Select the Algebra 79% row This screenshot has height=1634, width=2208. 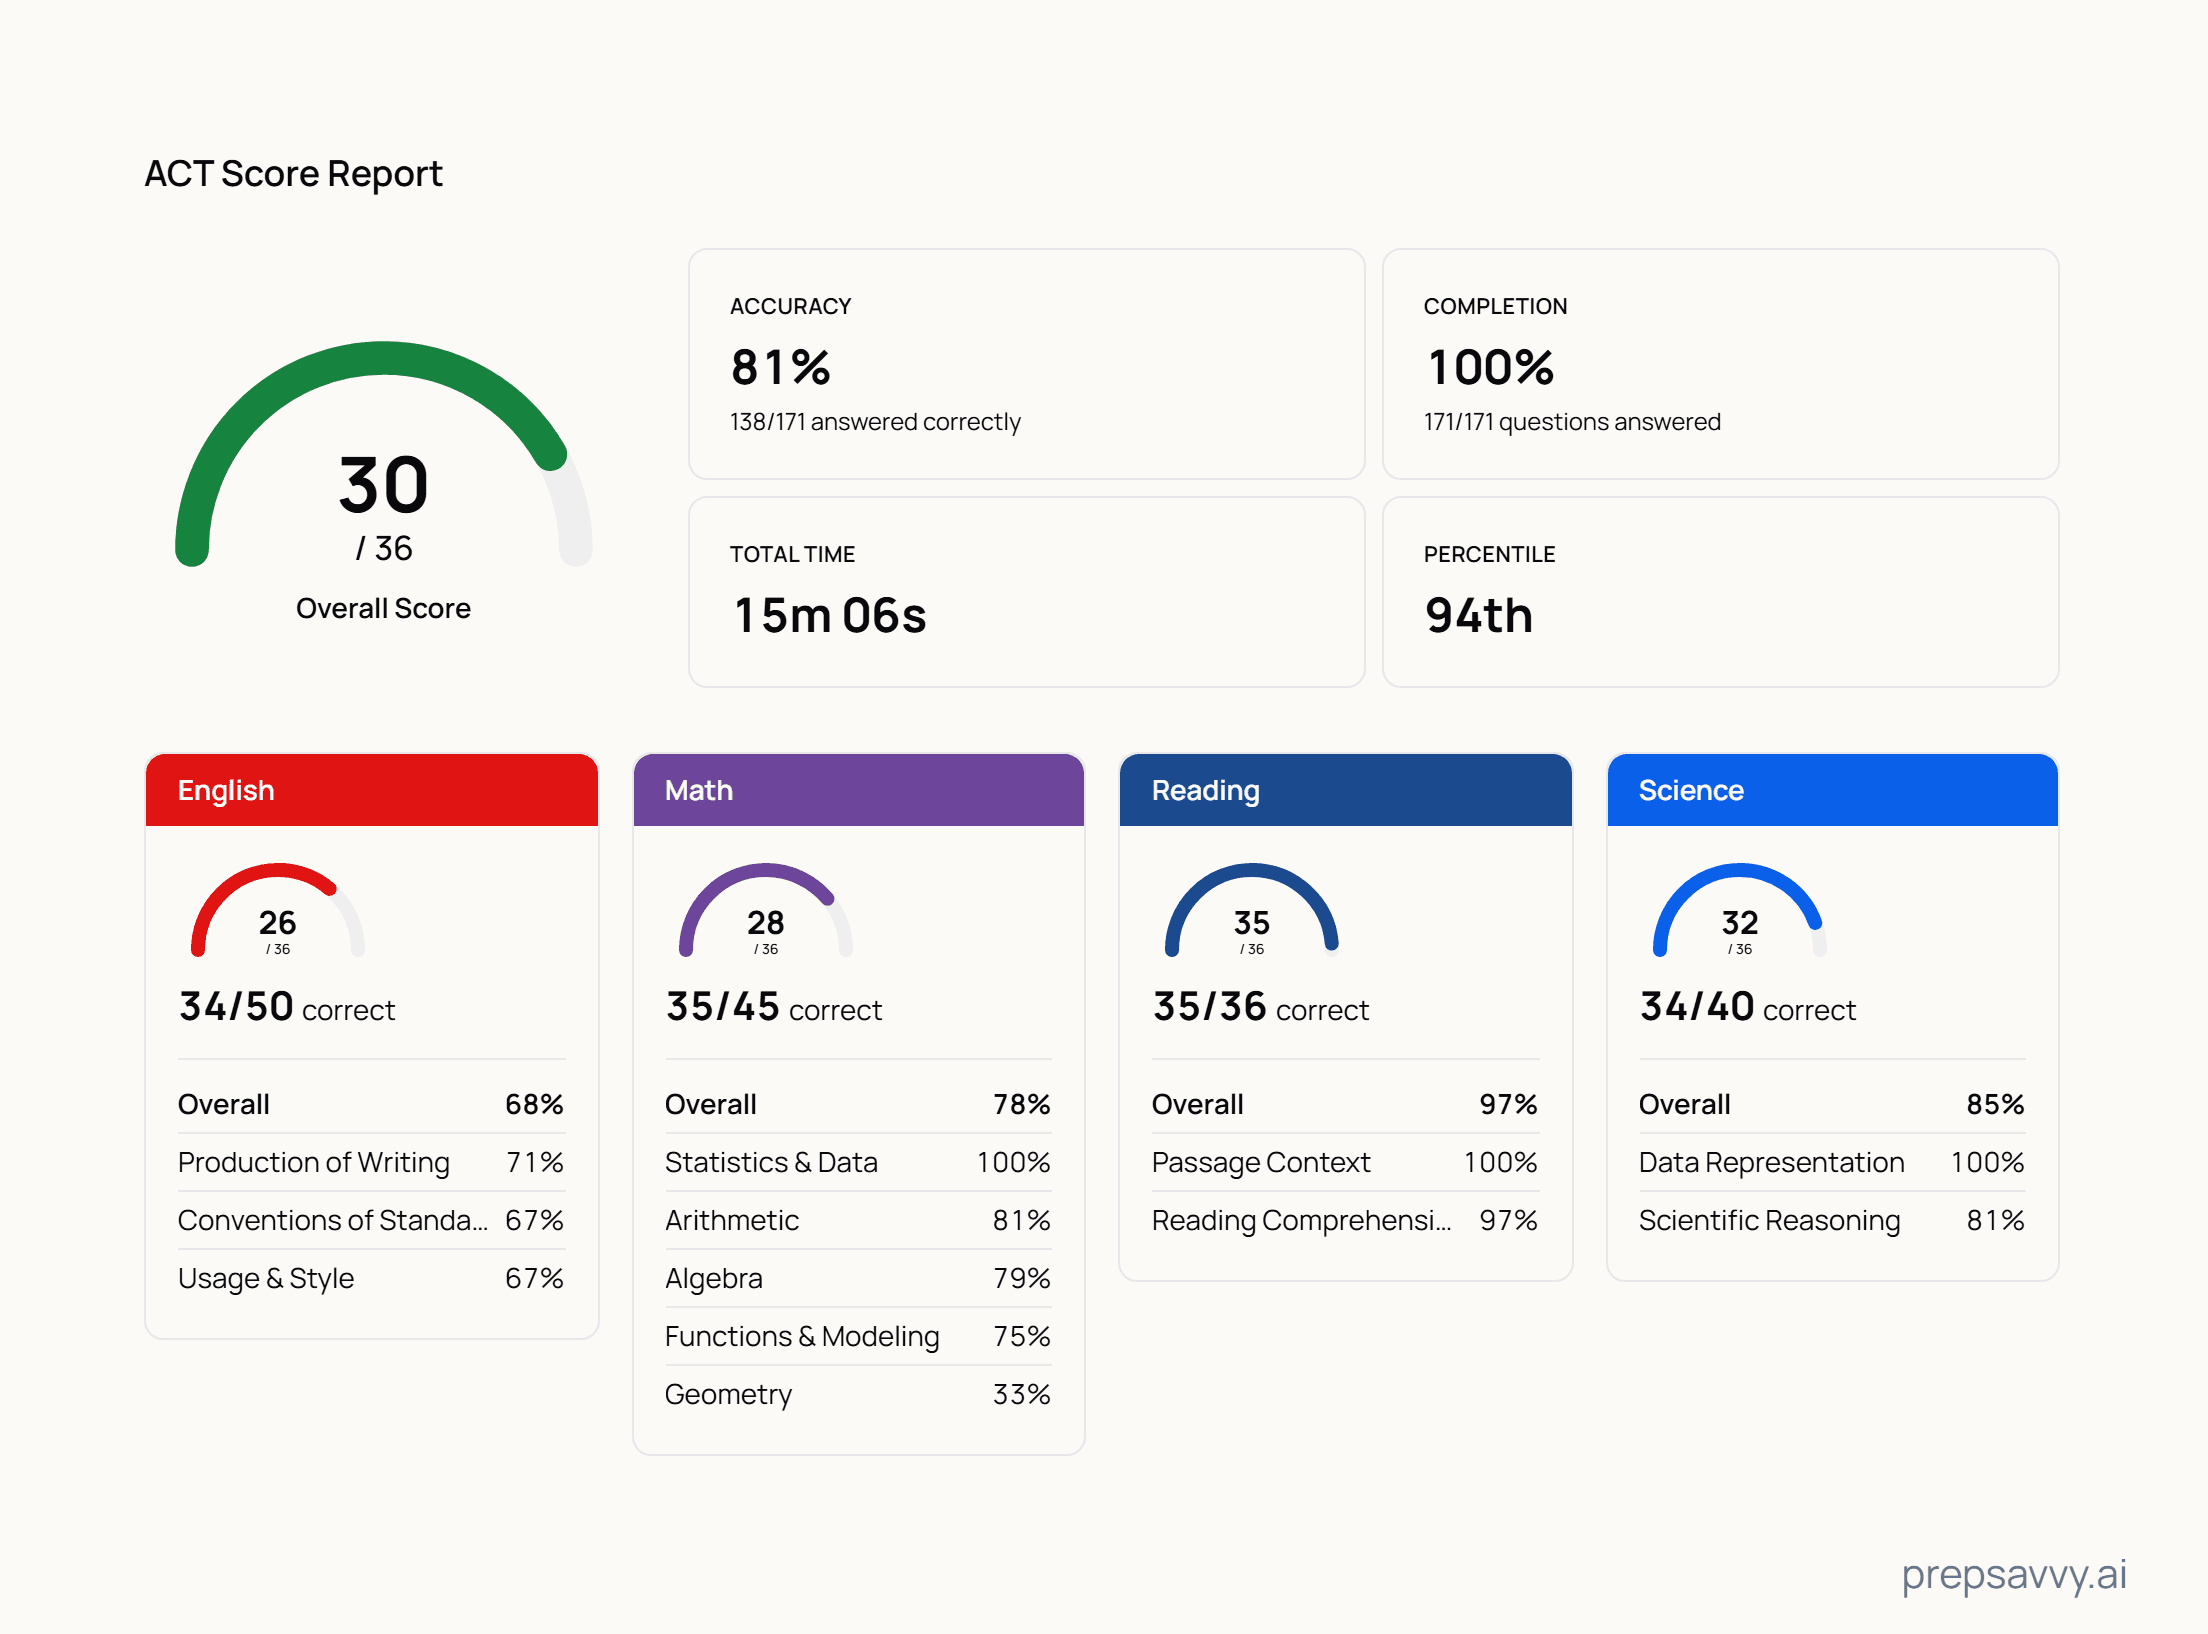[x=859, y=1278]
